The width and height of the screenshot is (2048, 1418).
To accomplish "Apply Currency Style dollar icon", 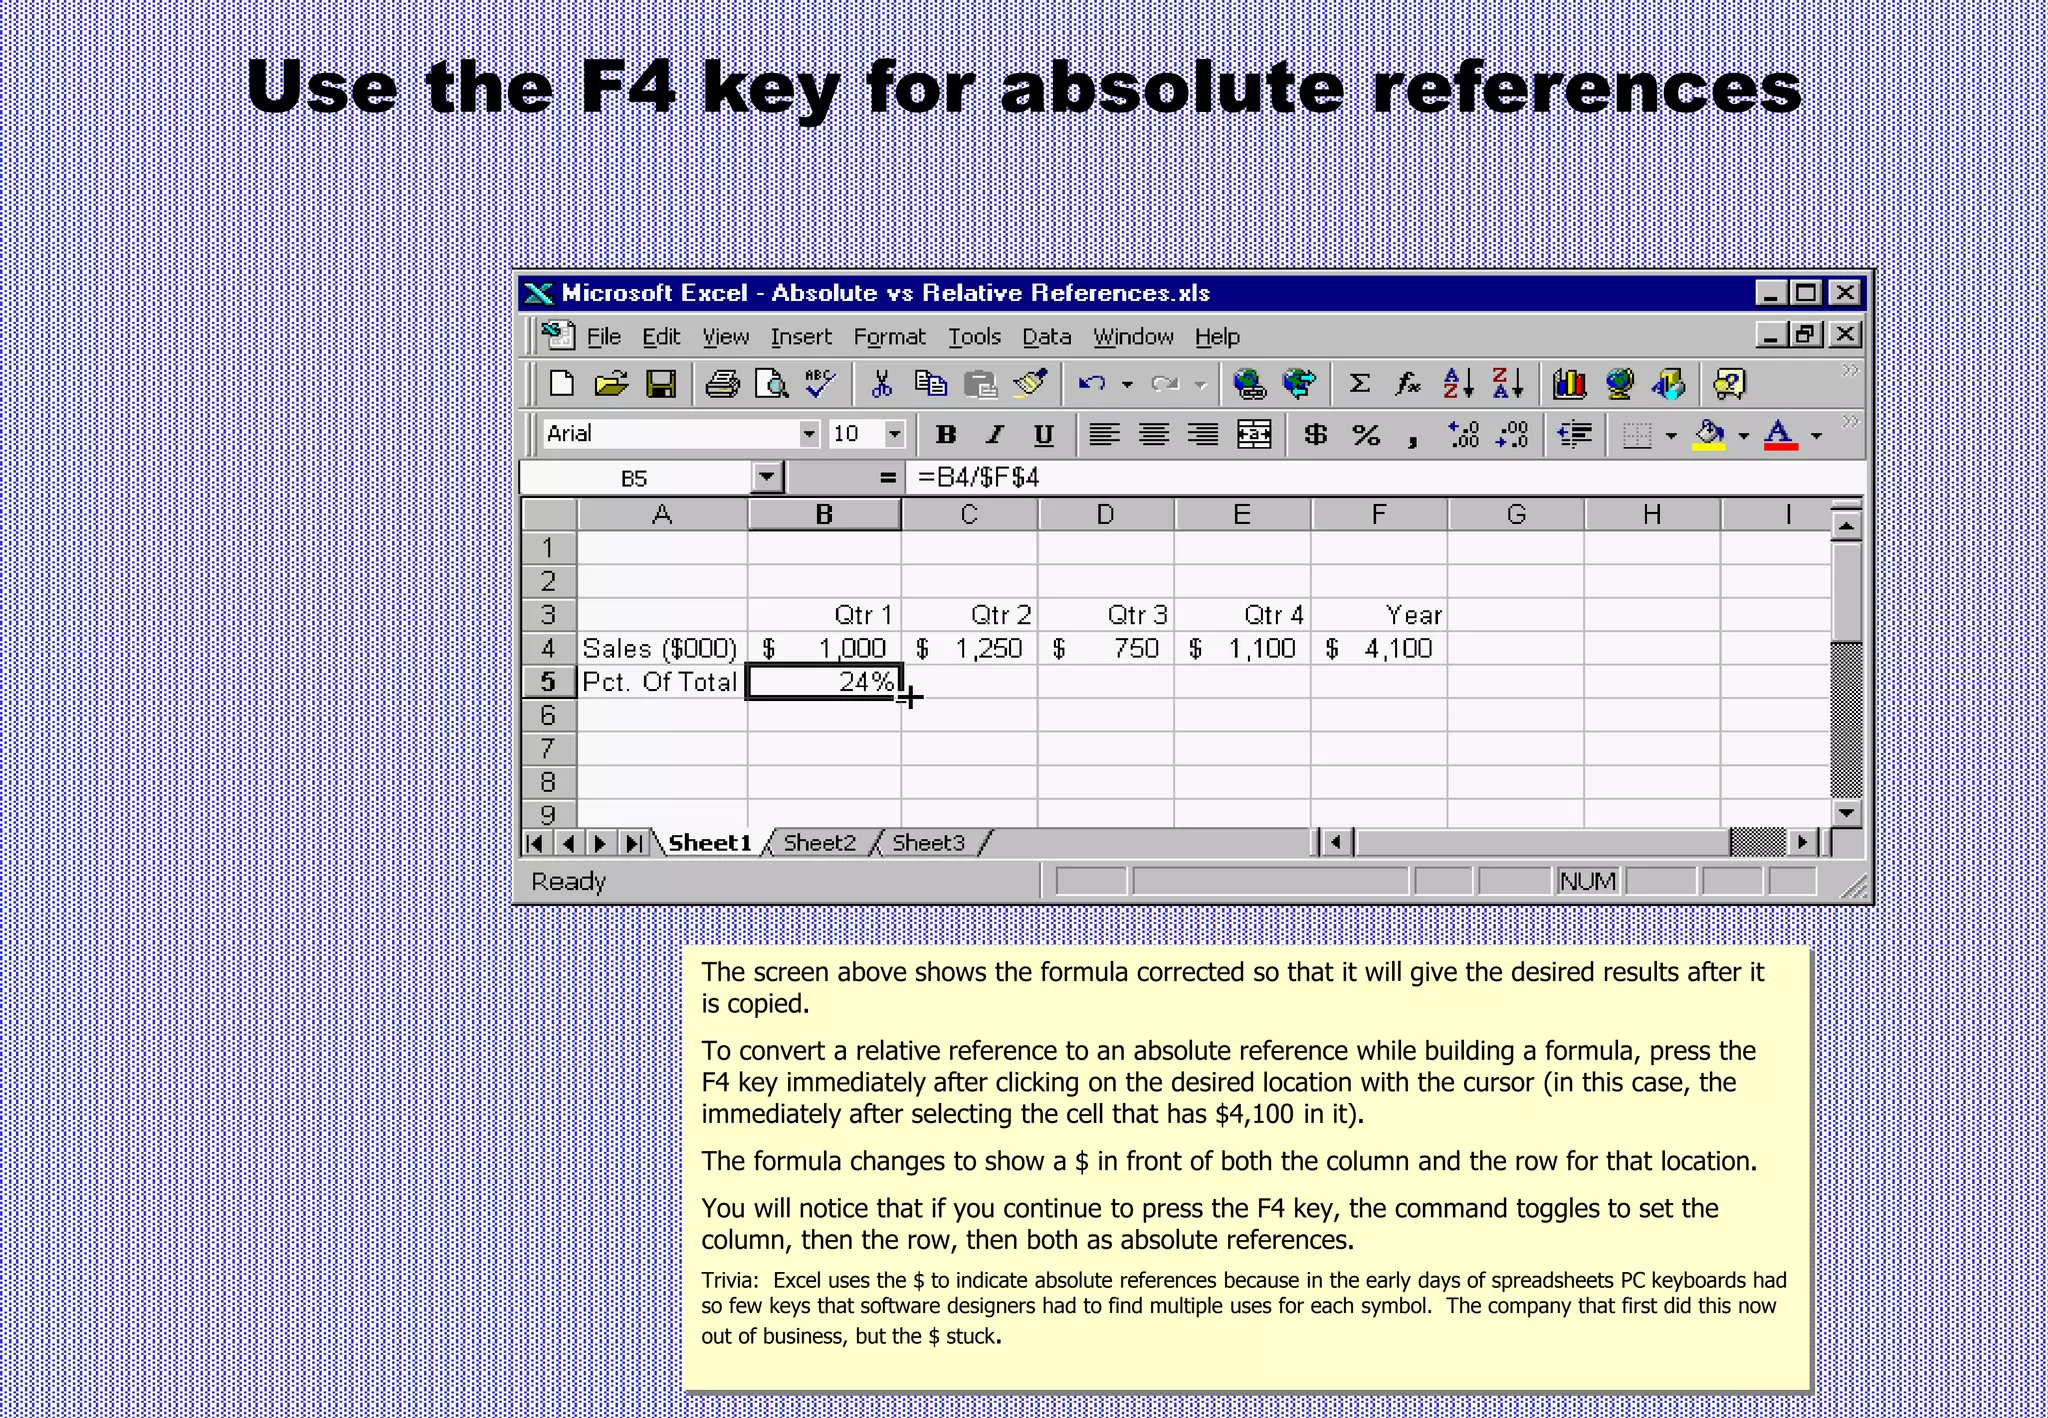I will (1316, 435).
